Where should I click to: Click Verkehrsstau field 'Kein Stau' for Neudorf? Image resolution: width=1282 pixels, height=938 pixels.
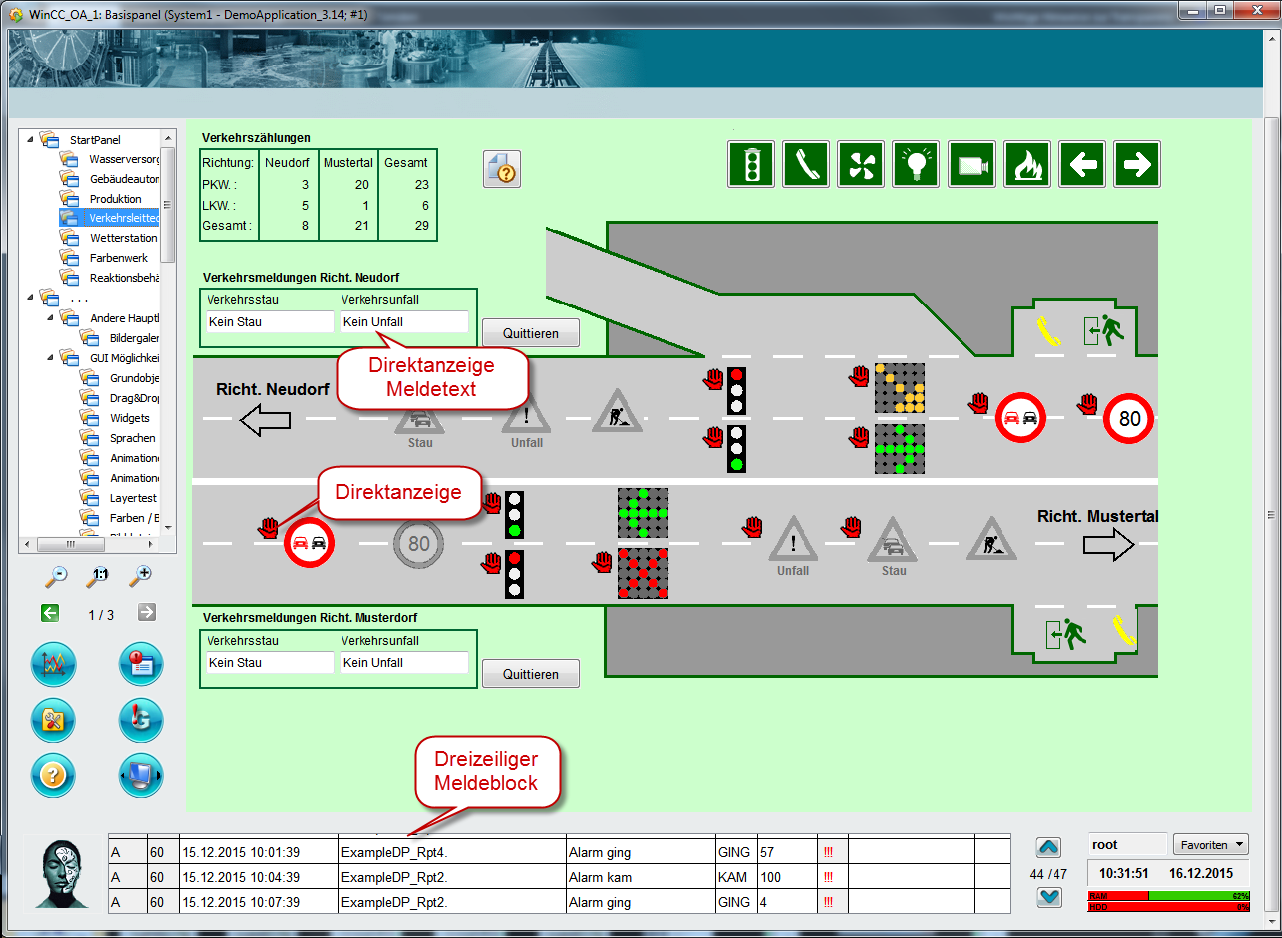[x=270, y=322]
